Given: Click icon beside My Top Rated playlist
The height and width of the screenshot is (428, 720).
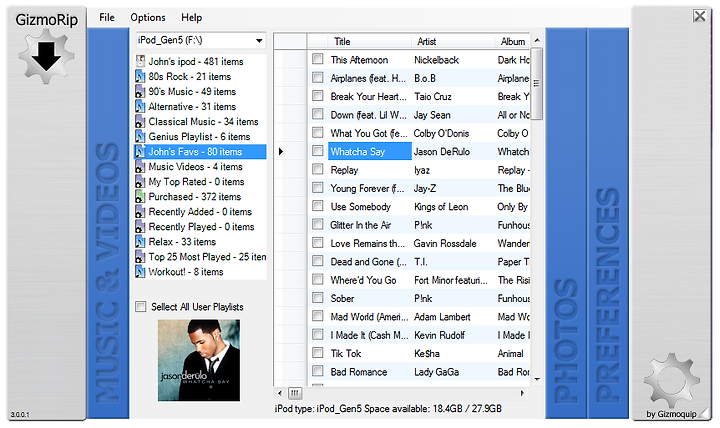Looking at the screenshot, I should 141,181.
